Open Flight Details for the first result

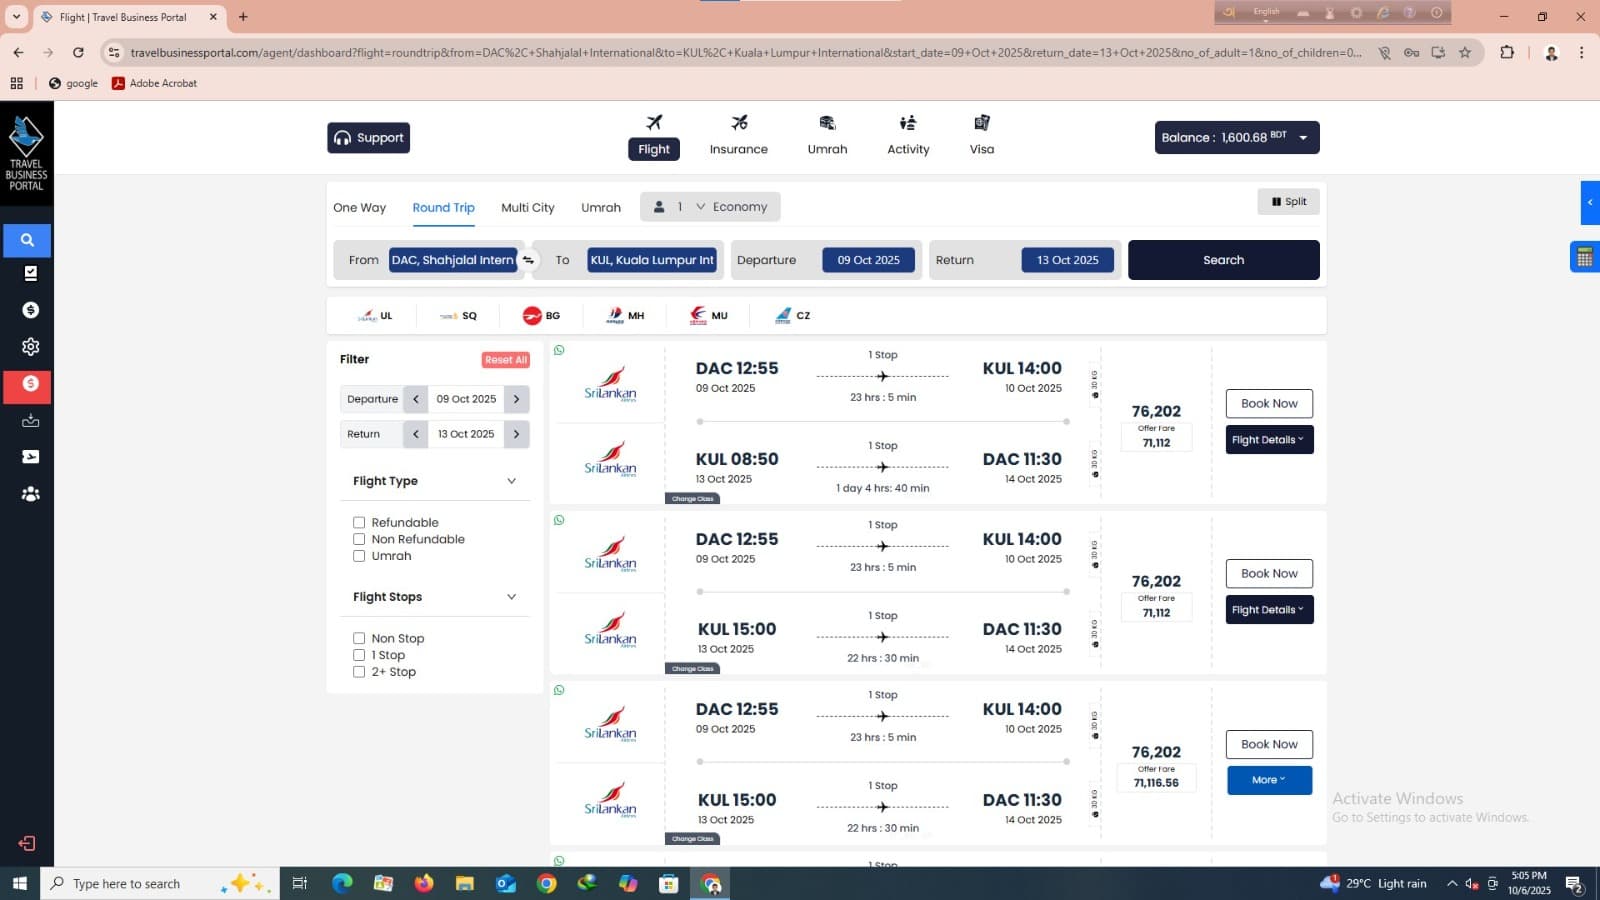1268,439
